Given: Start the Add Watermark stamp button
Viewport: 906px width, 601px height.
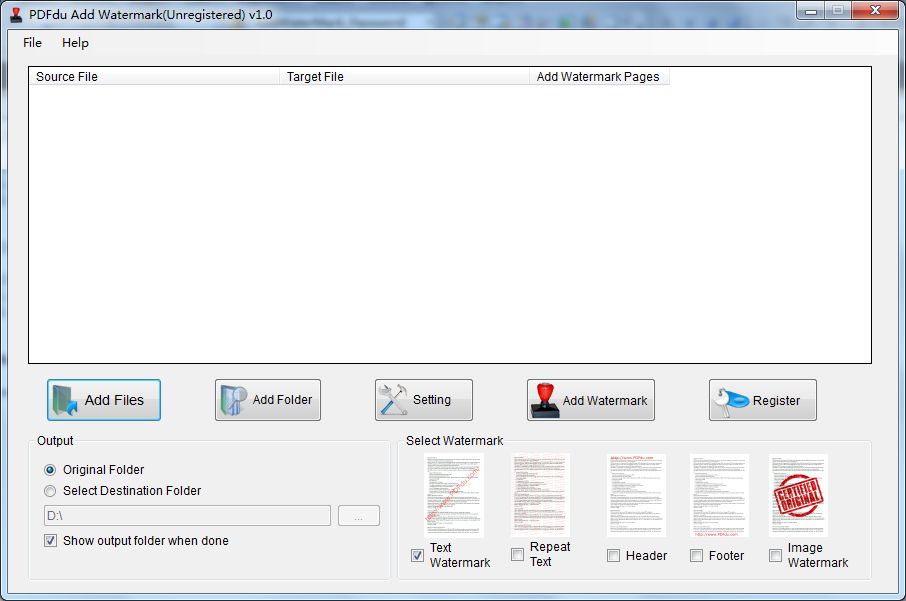Looking at the screenshot, I should tap(591, 400).
